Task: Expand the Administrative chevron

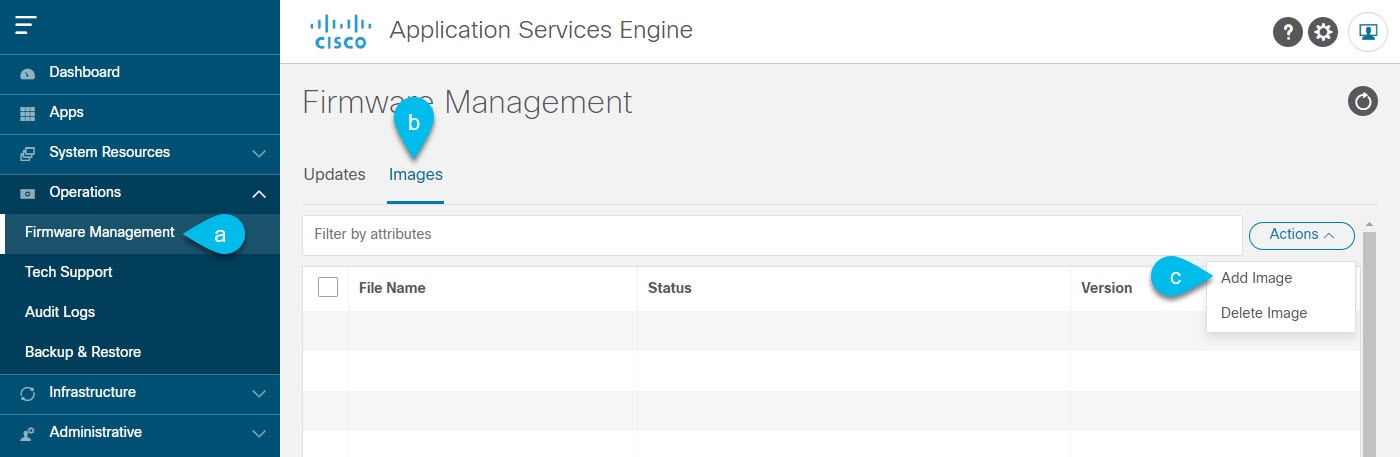Action: coord(259,433)
